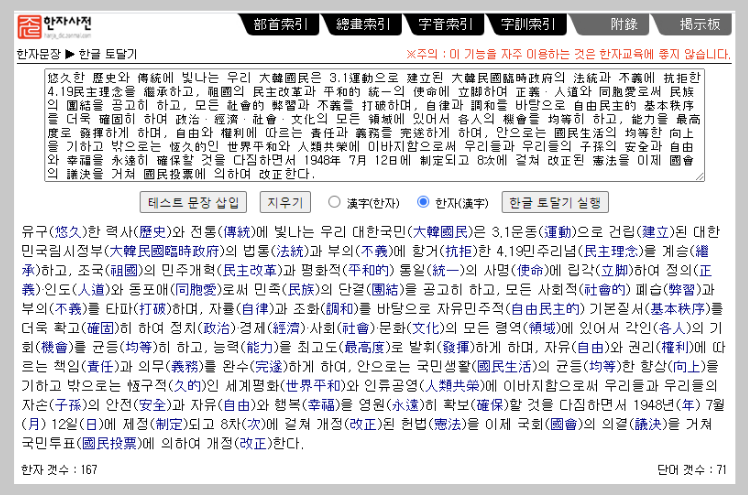Open the 總畫索引 tab
The width and height of the screenshot is (748, 495).
coord(363,24)
